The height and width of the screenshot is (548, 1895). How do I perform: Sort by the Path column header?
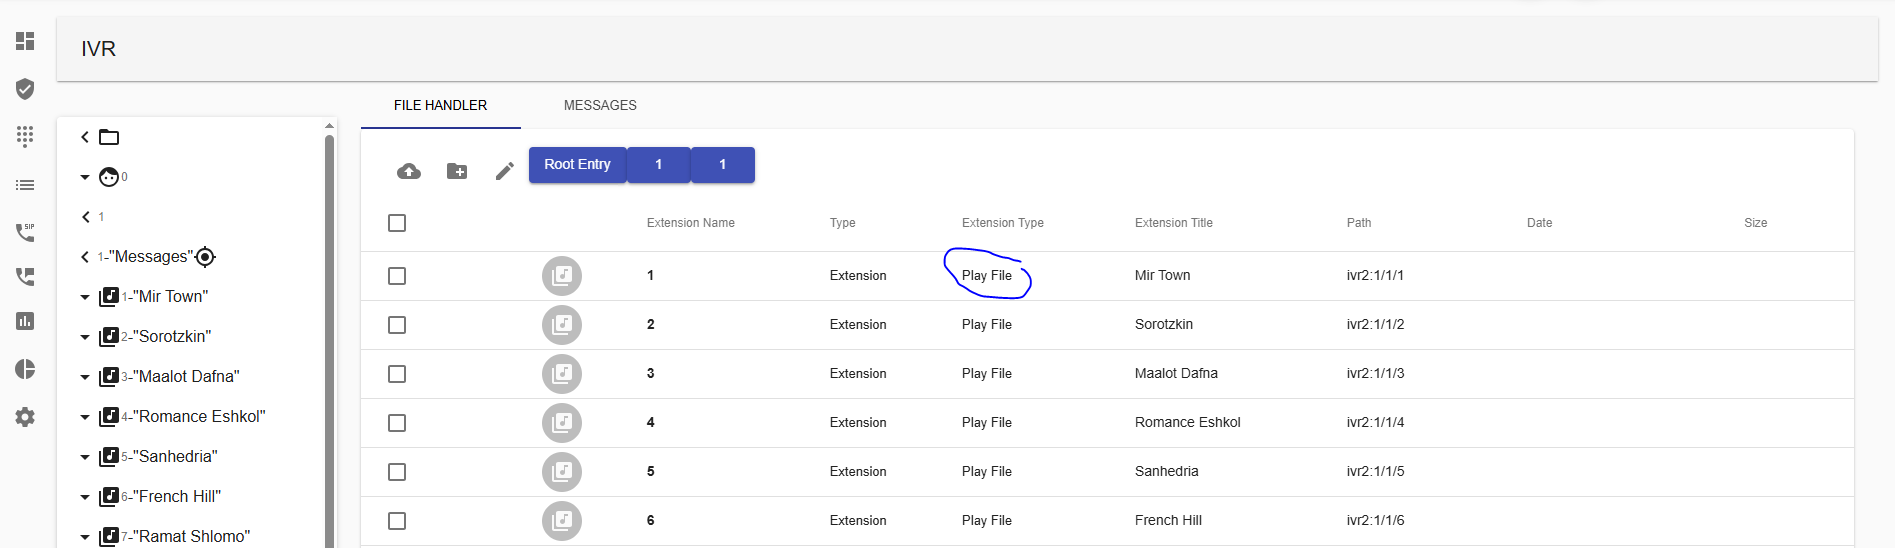tap(1359, 223)
